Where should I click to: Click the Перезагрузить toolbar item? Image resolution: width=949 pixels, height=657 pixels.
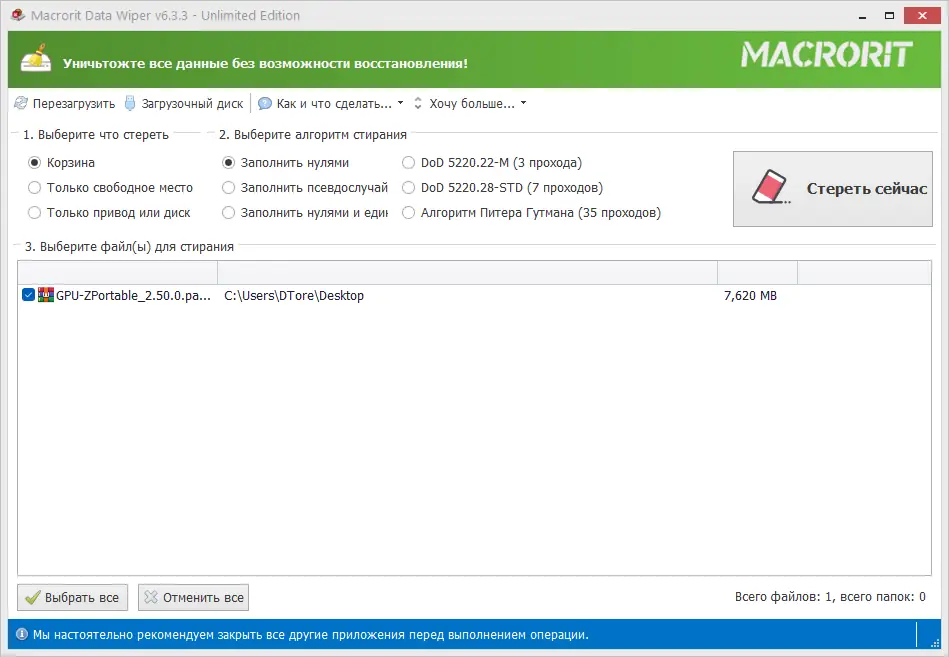tap(64, 103)
